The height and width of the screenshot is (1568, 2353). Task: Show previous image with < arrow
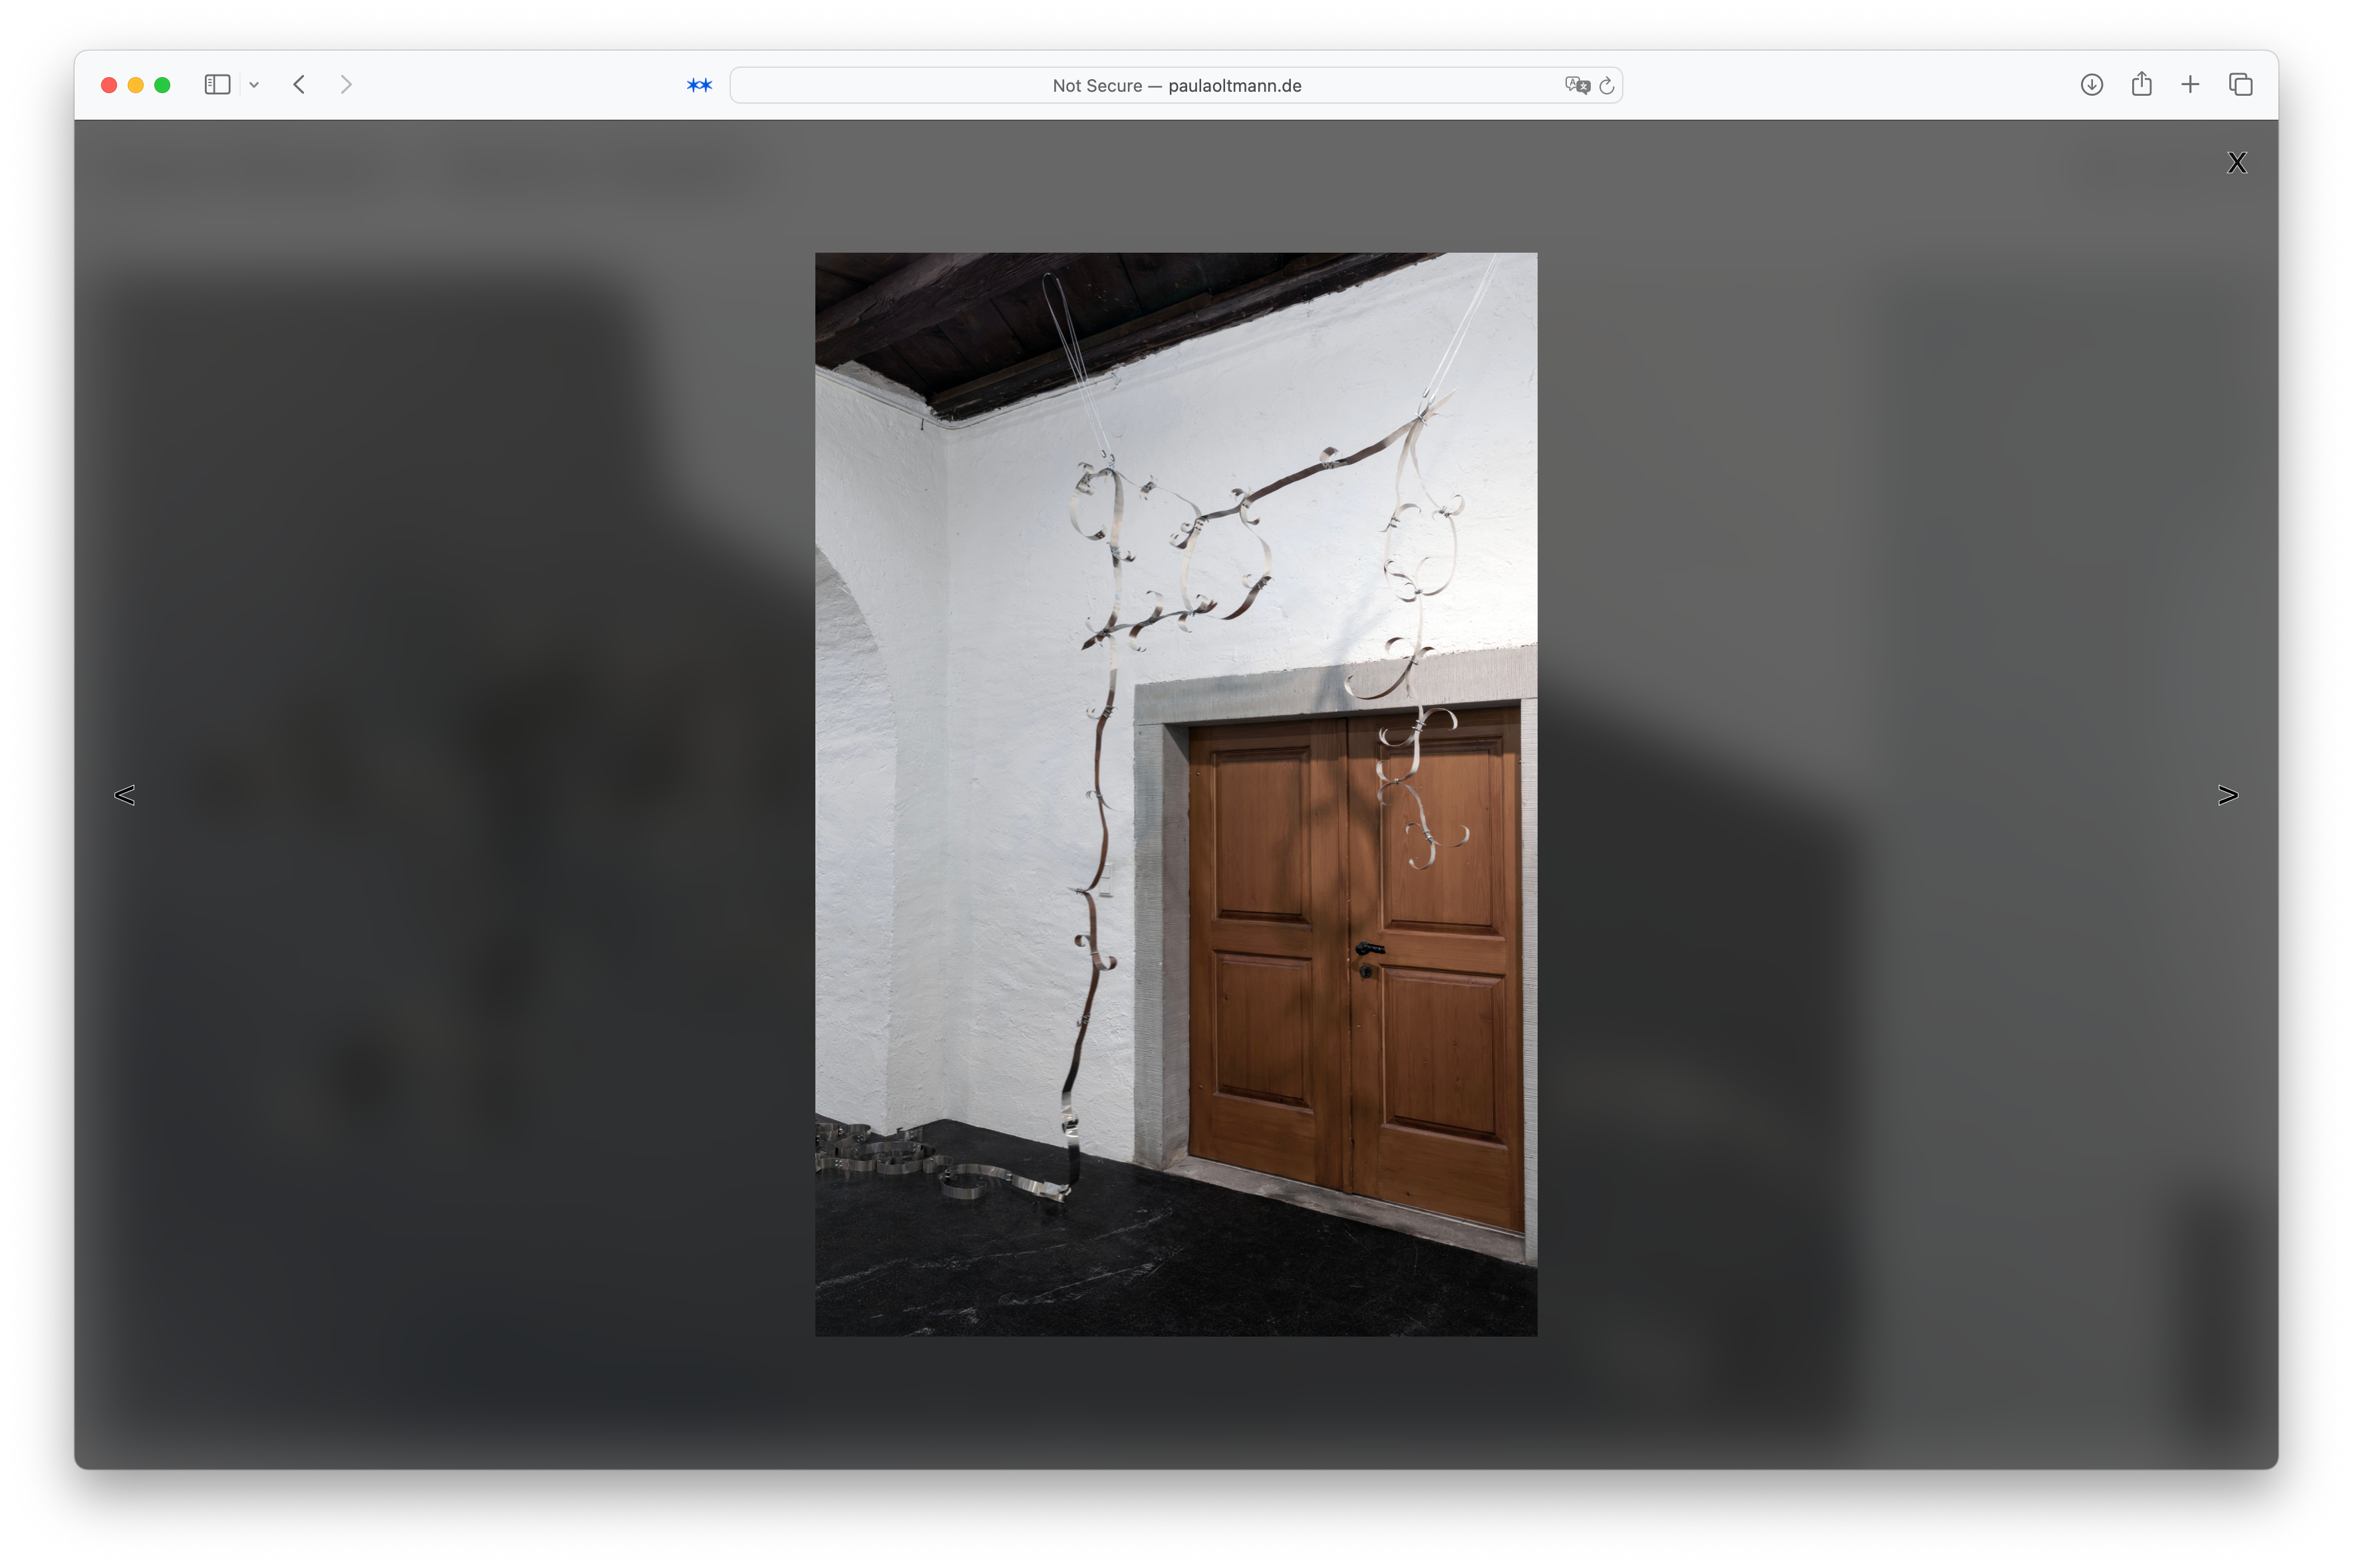pos(125,795)
